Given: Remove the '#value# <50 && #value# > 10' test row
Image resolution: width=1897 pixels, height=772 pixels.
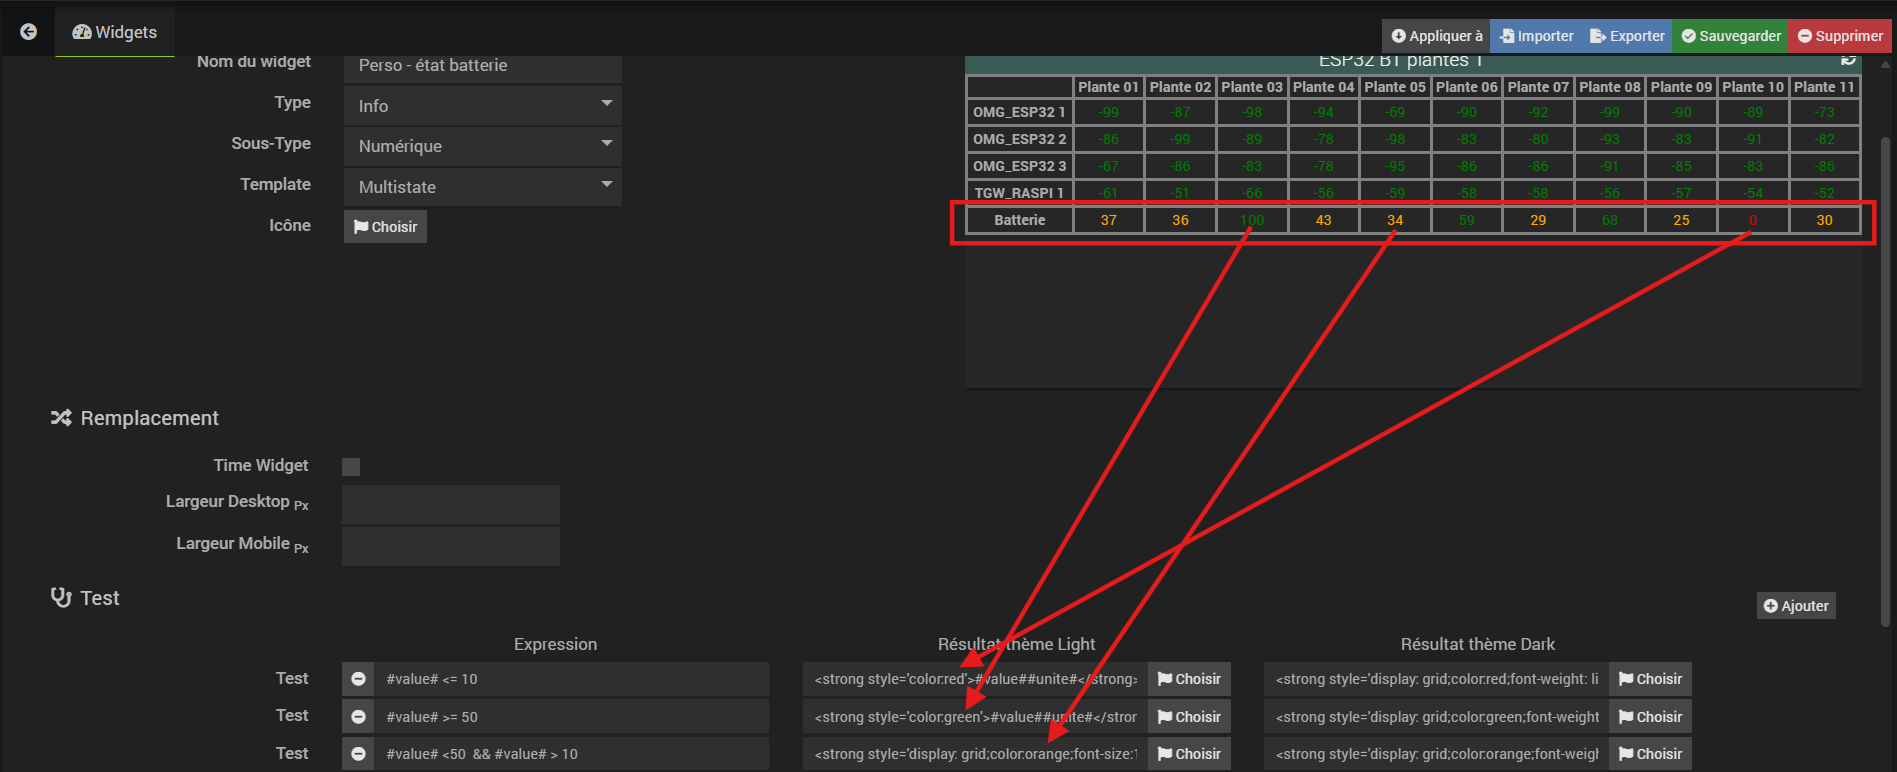Looking at the screenshot, I should tap(358, 754).
